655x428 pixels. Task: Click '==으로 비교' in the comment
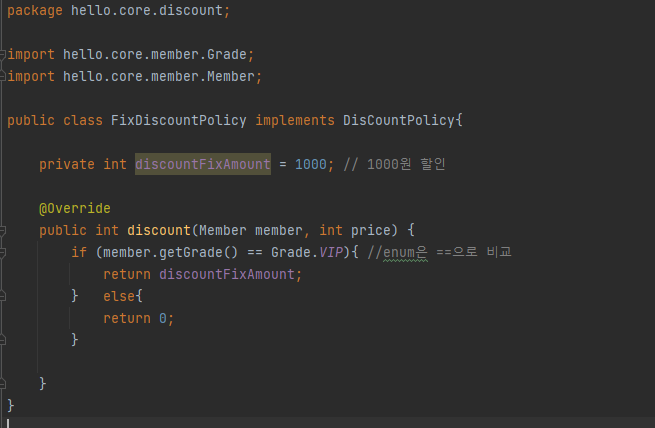pos(474,252)
